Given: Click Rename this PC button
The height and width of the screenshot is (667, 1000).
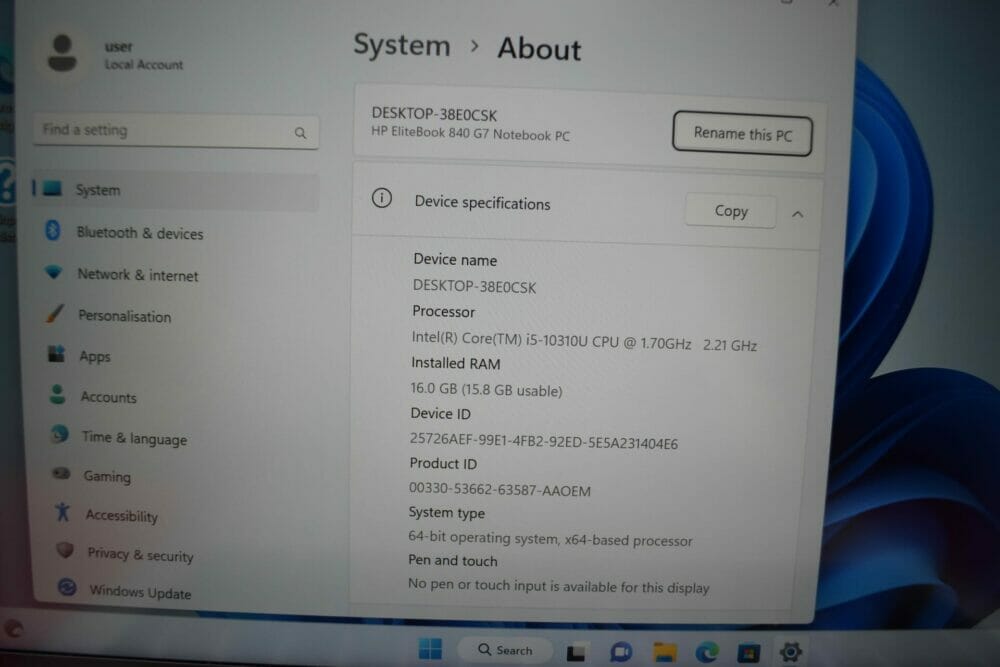Looking at the screenshot, I should click(x=742, y=135).
